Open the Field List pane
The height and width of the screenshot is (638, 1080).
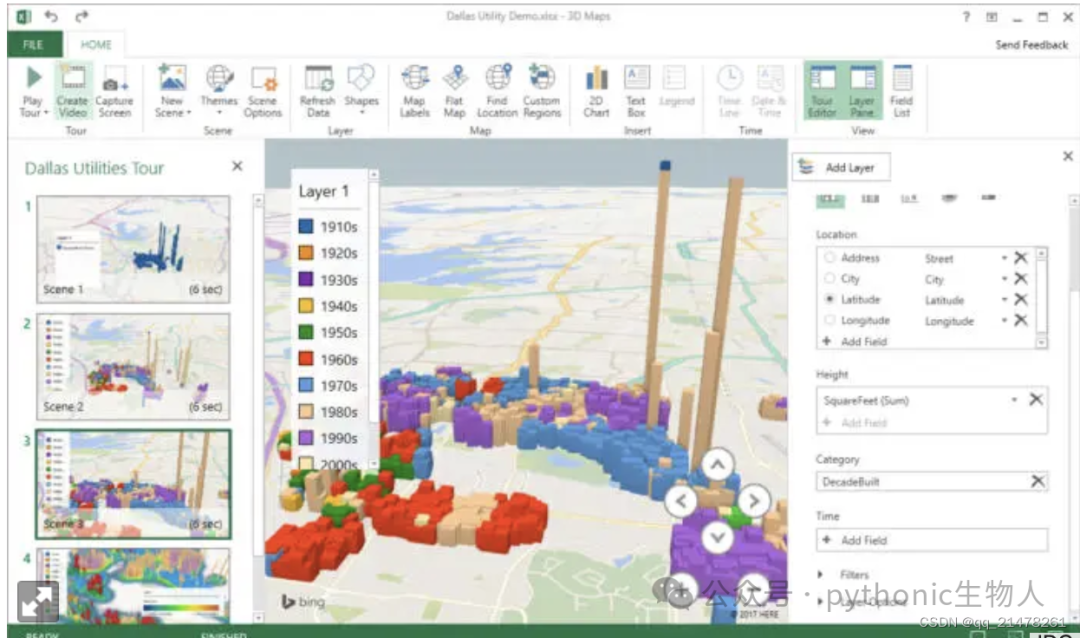pos(901,91)
